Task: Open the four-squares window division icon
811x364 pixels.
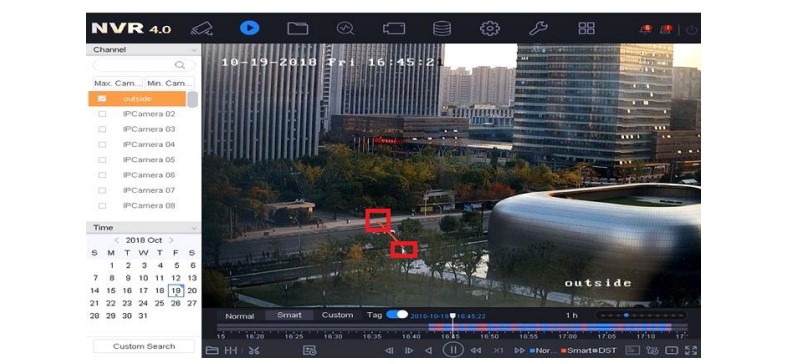Action: (586, 28)
